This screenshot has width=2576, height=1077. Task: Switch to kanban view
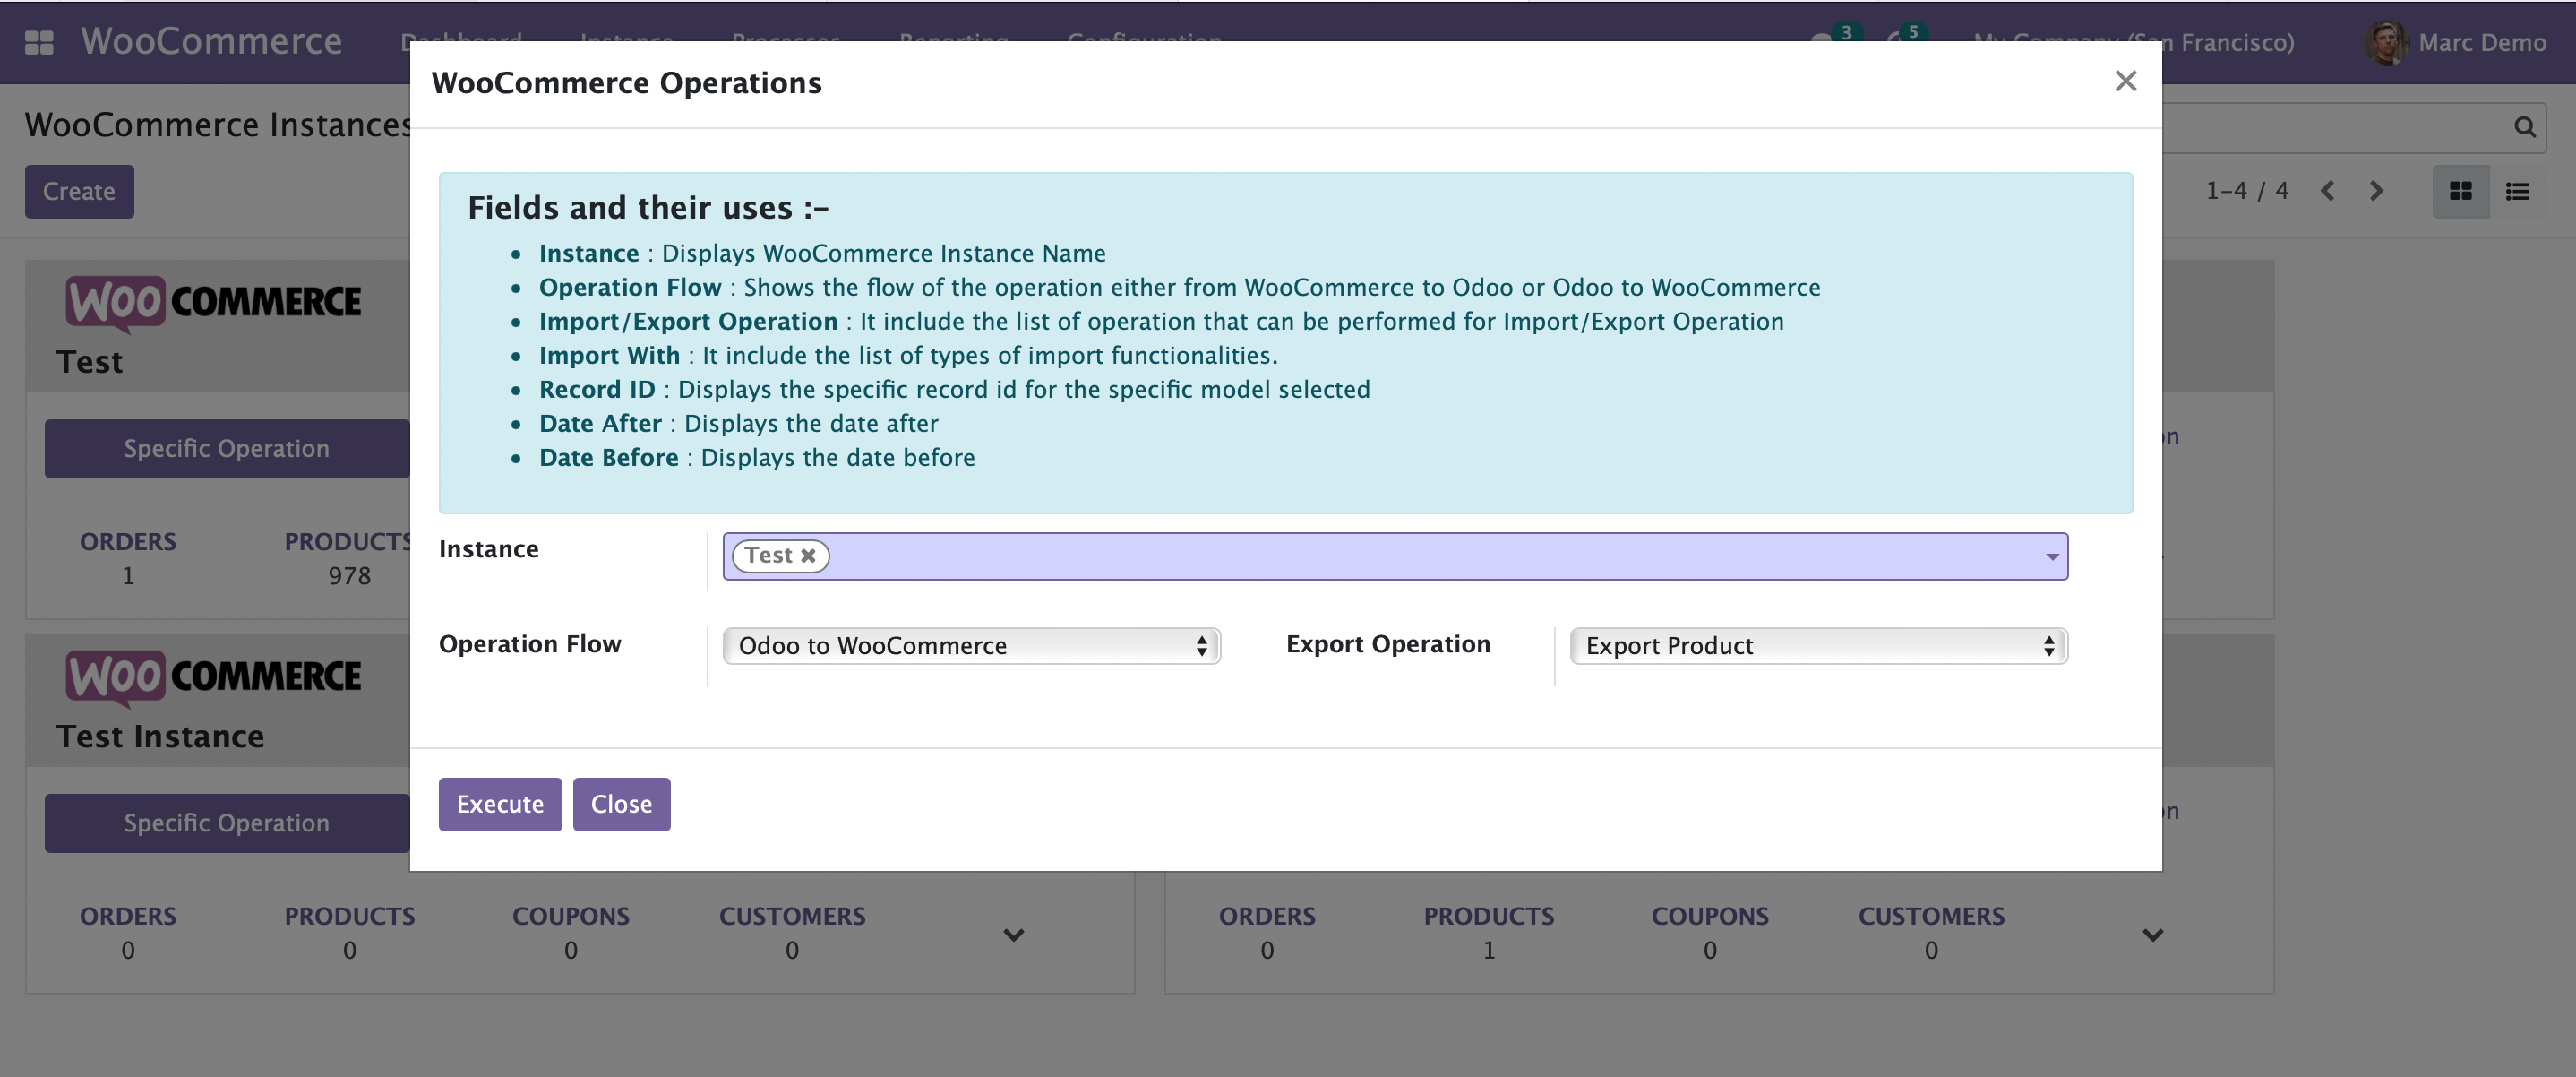coord(2460,191)
